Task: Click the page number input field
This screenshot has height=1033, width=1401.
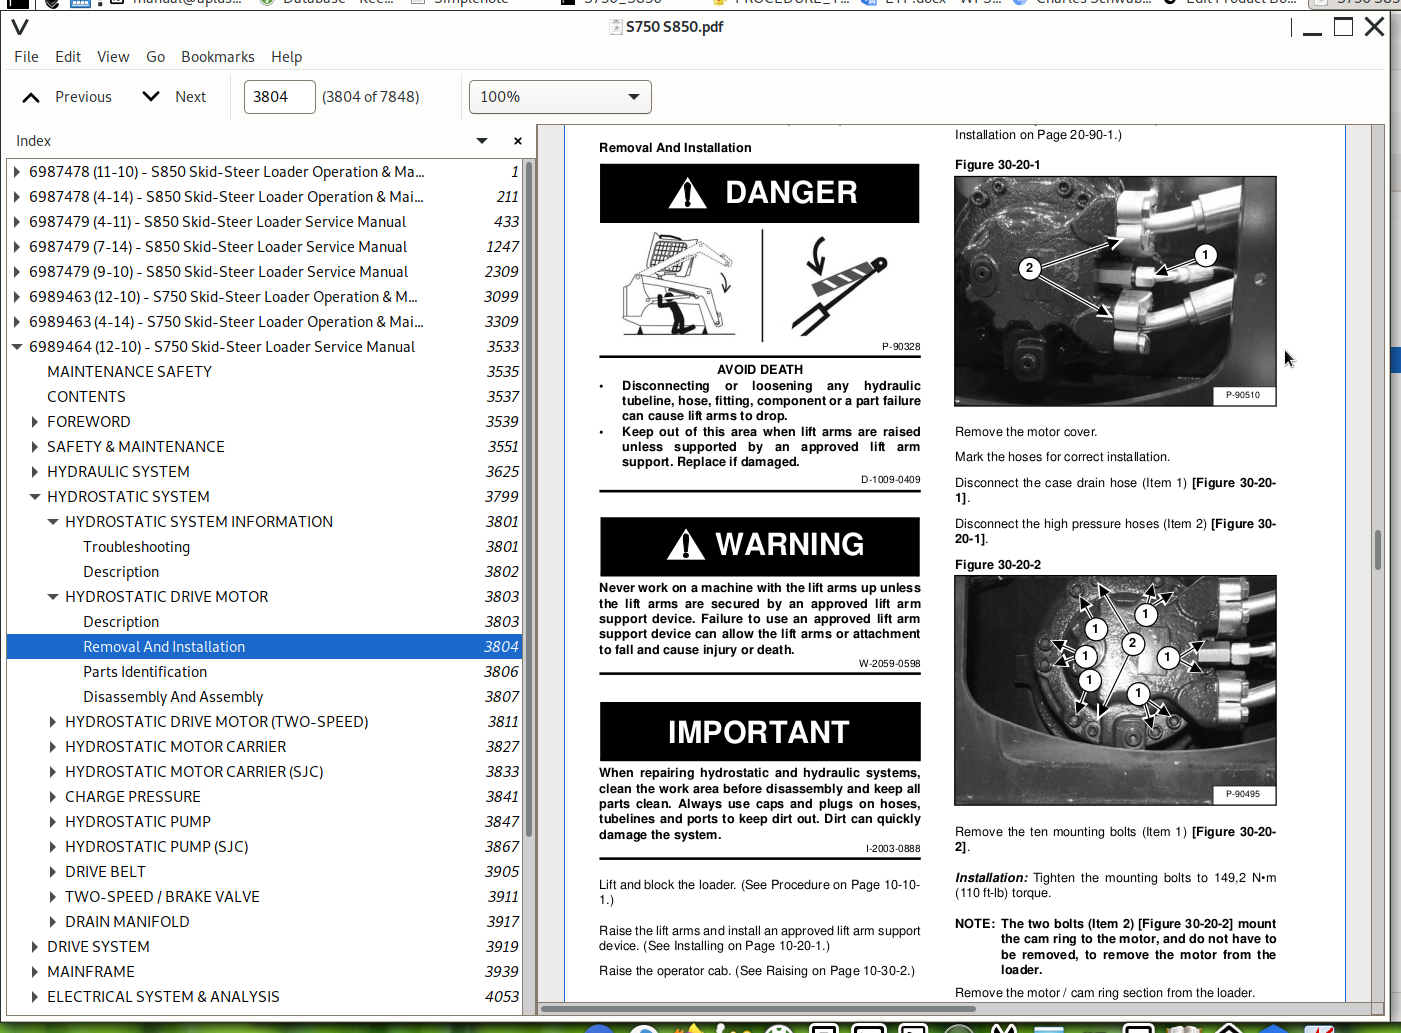Action: tap(279, 97)
